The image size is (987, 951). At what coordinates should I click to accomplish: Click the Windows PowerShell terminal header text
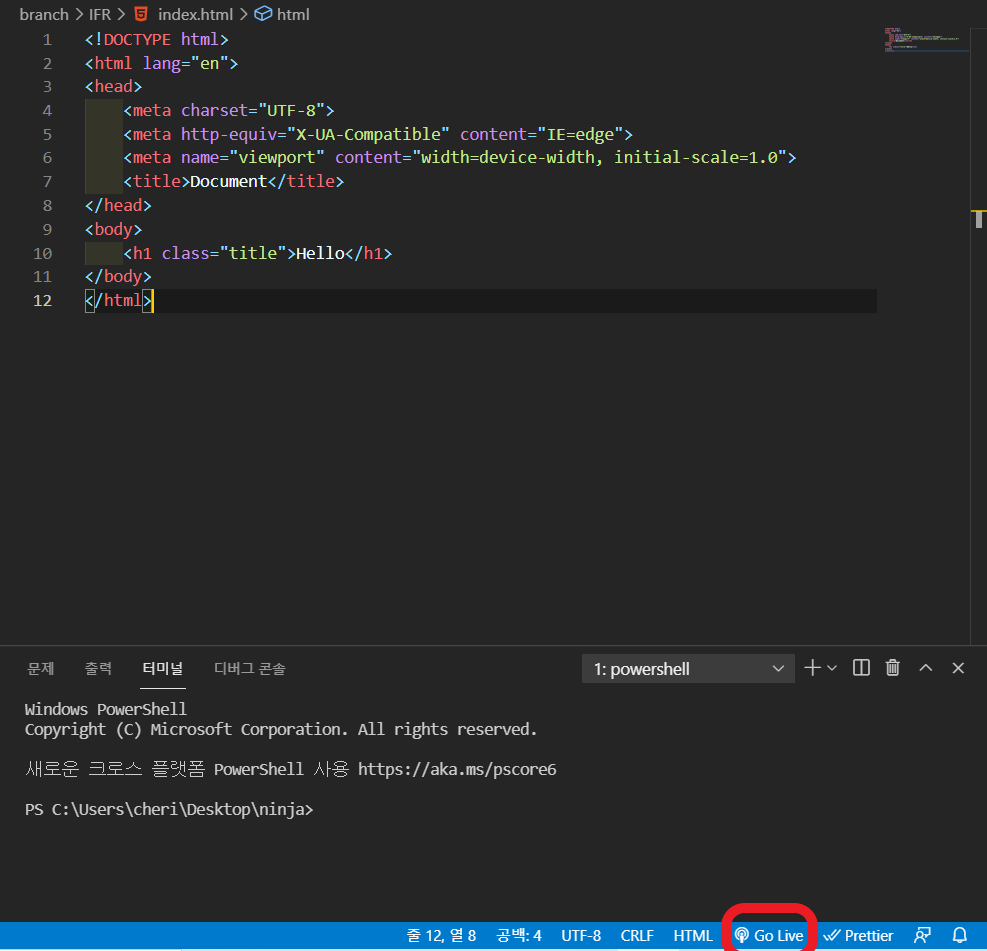point(106,709)
